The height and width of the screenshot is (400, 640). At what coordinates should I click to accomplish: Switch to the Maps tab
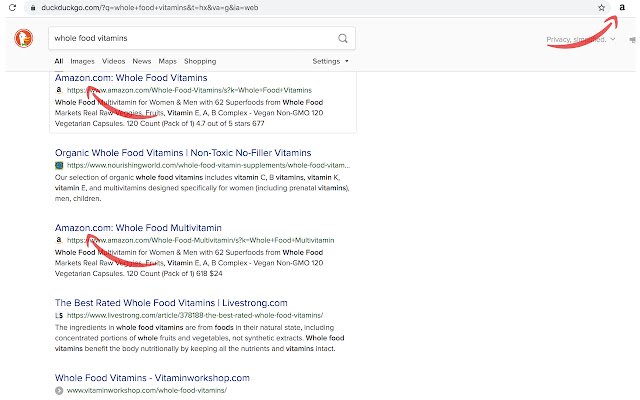[x=167, y=61]
